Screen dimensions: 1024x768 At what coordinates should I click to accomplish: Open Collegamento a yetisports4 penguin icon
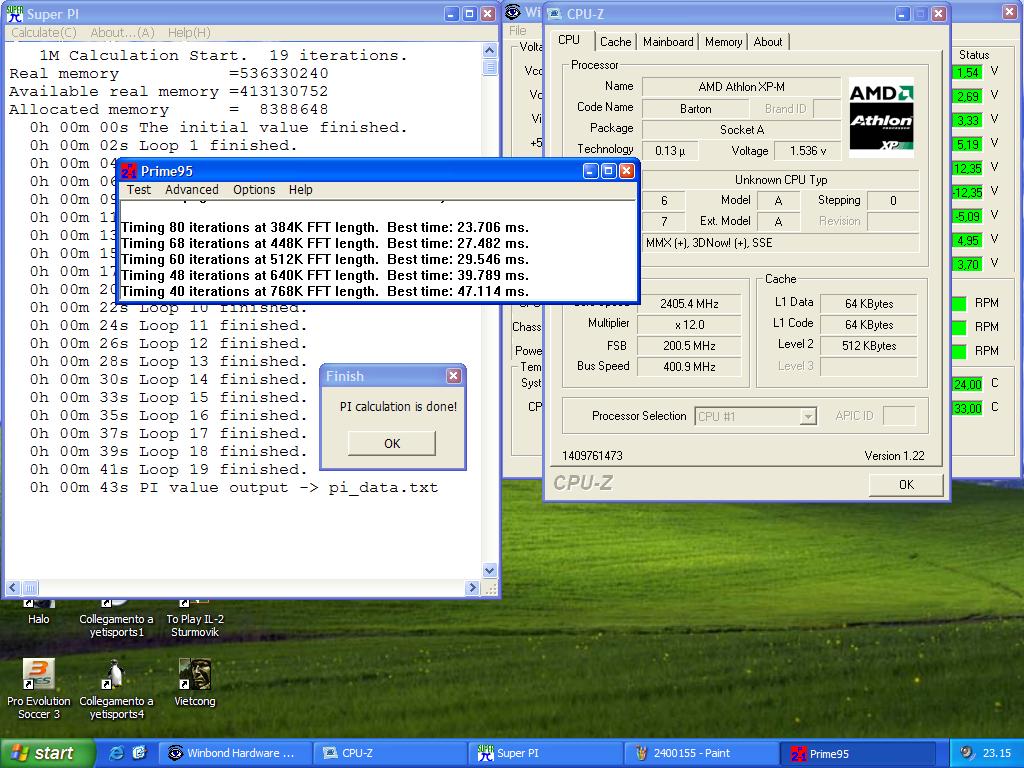tap(116, 688)
